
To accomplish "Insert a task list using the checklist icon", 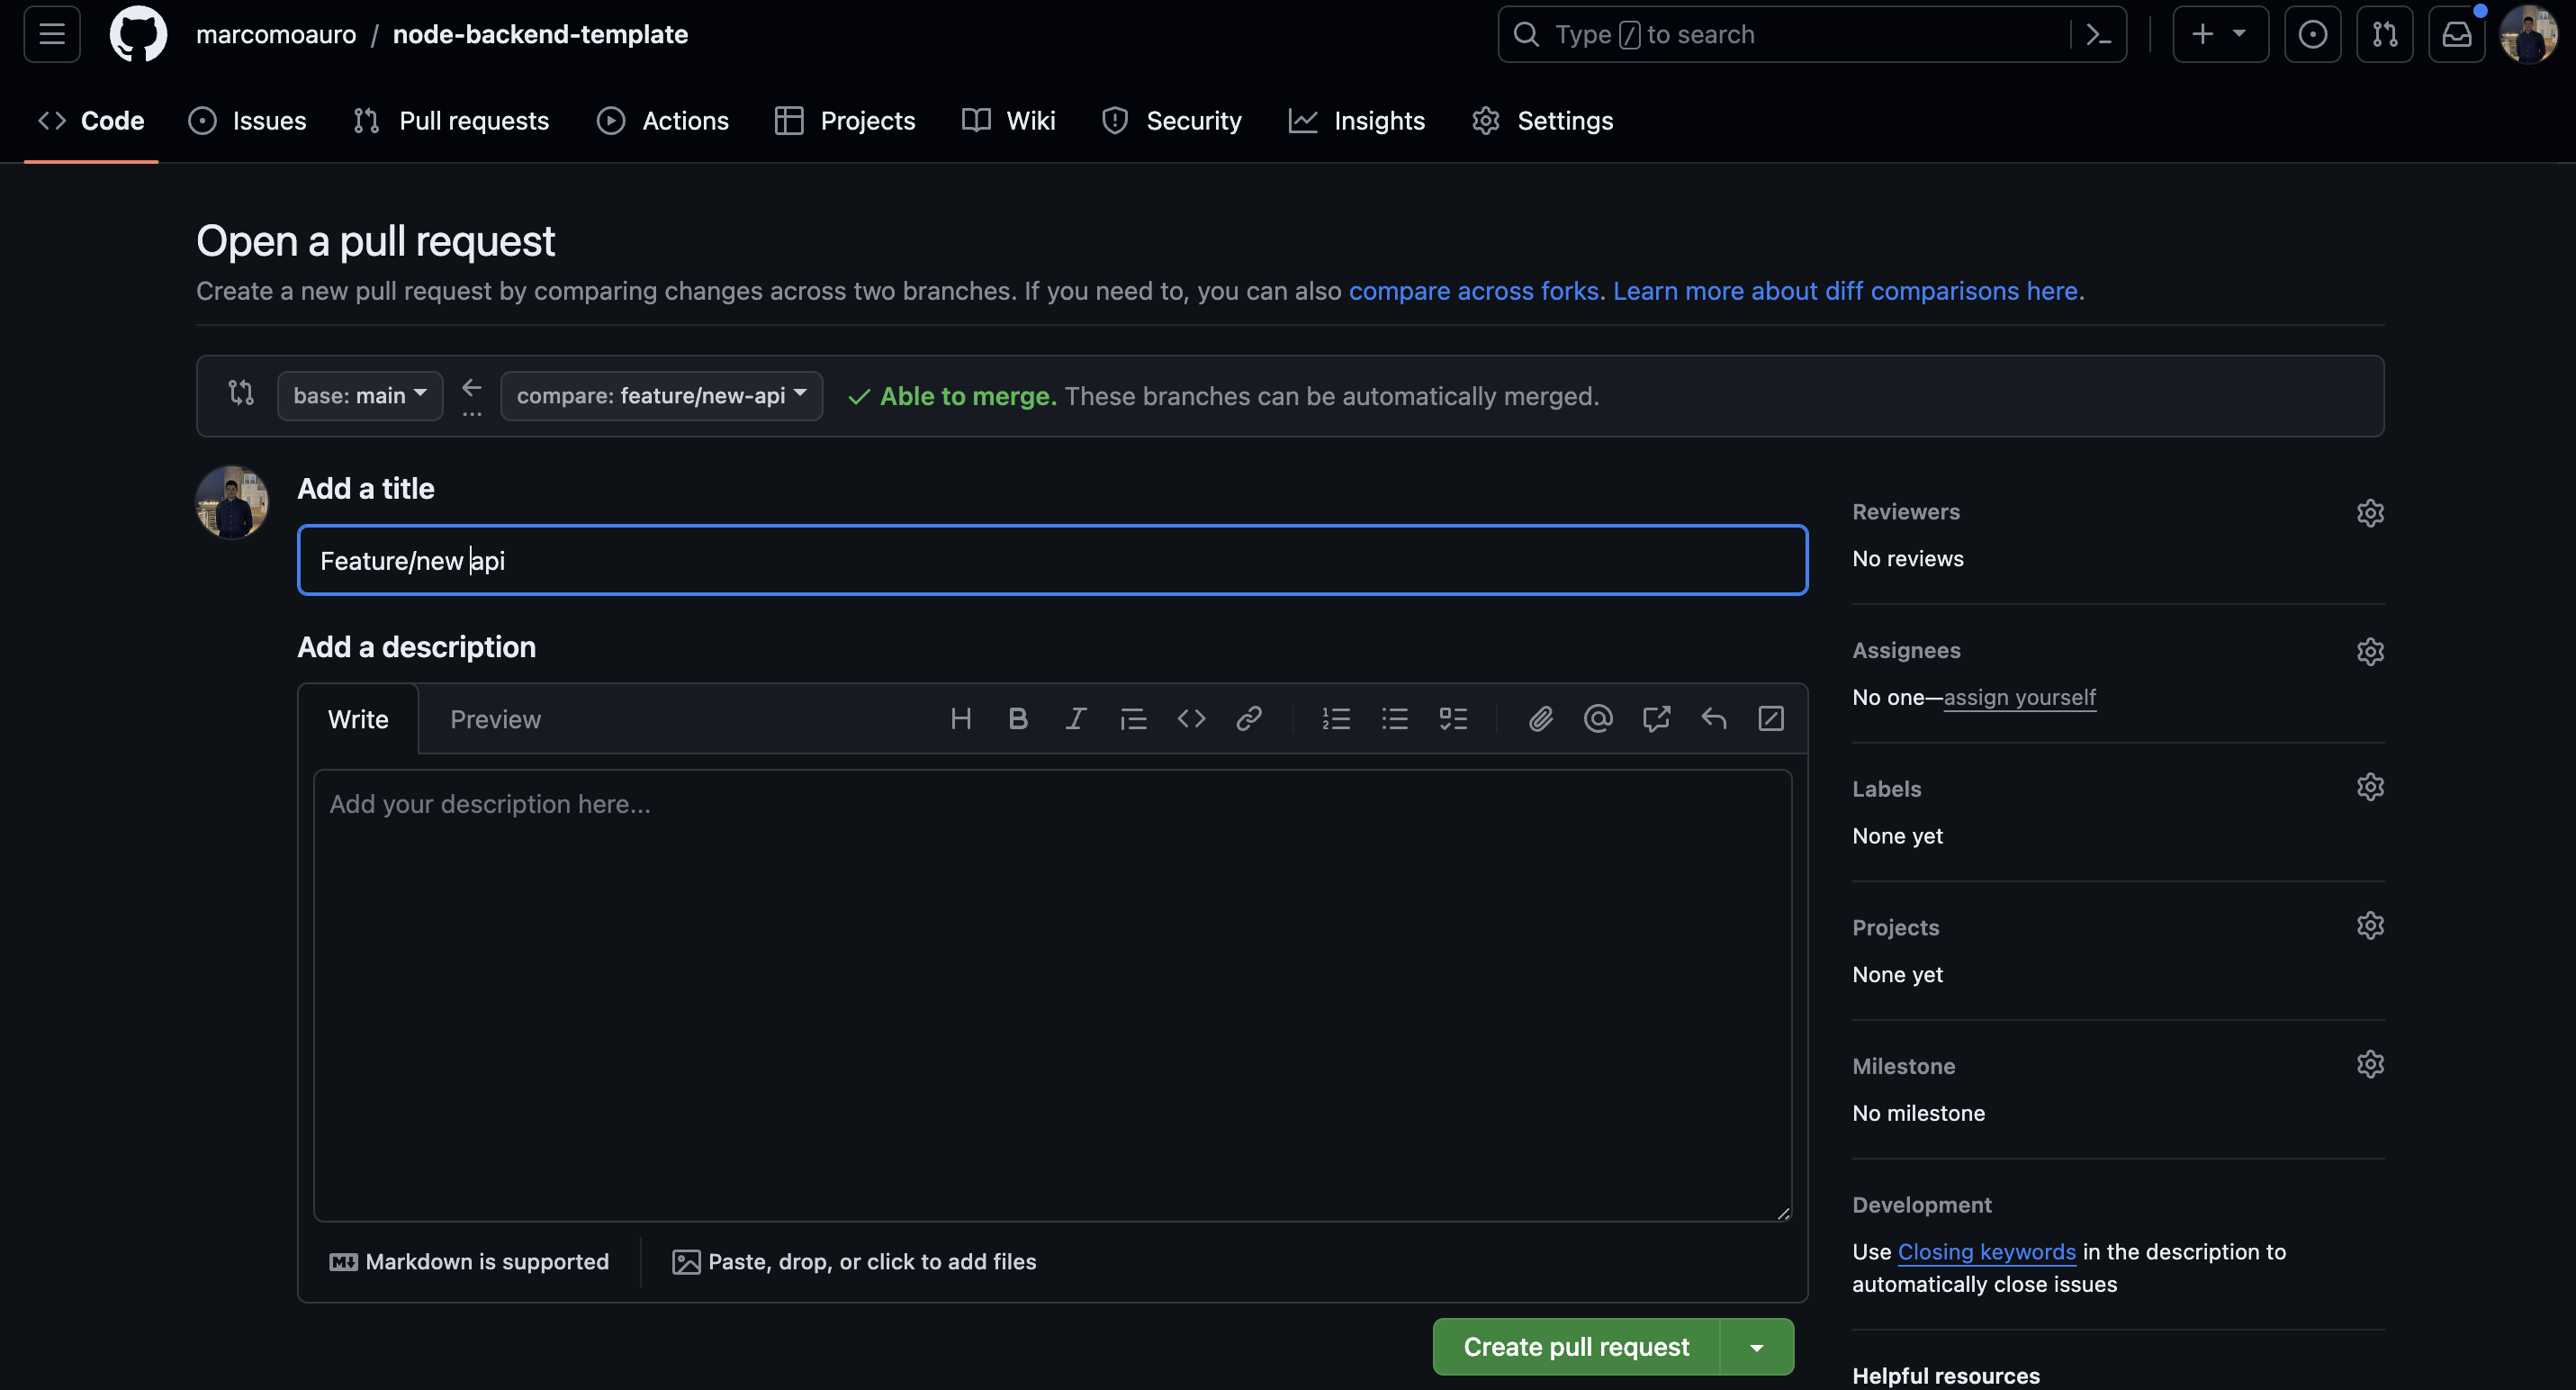I will click(x=1453, y=718).
